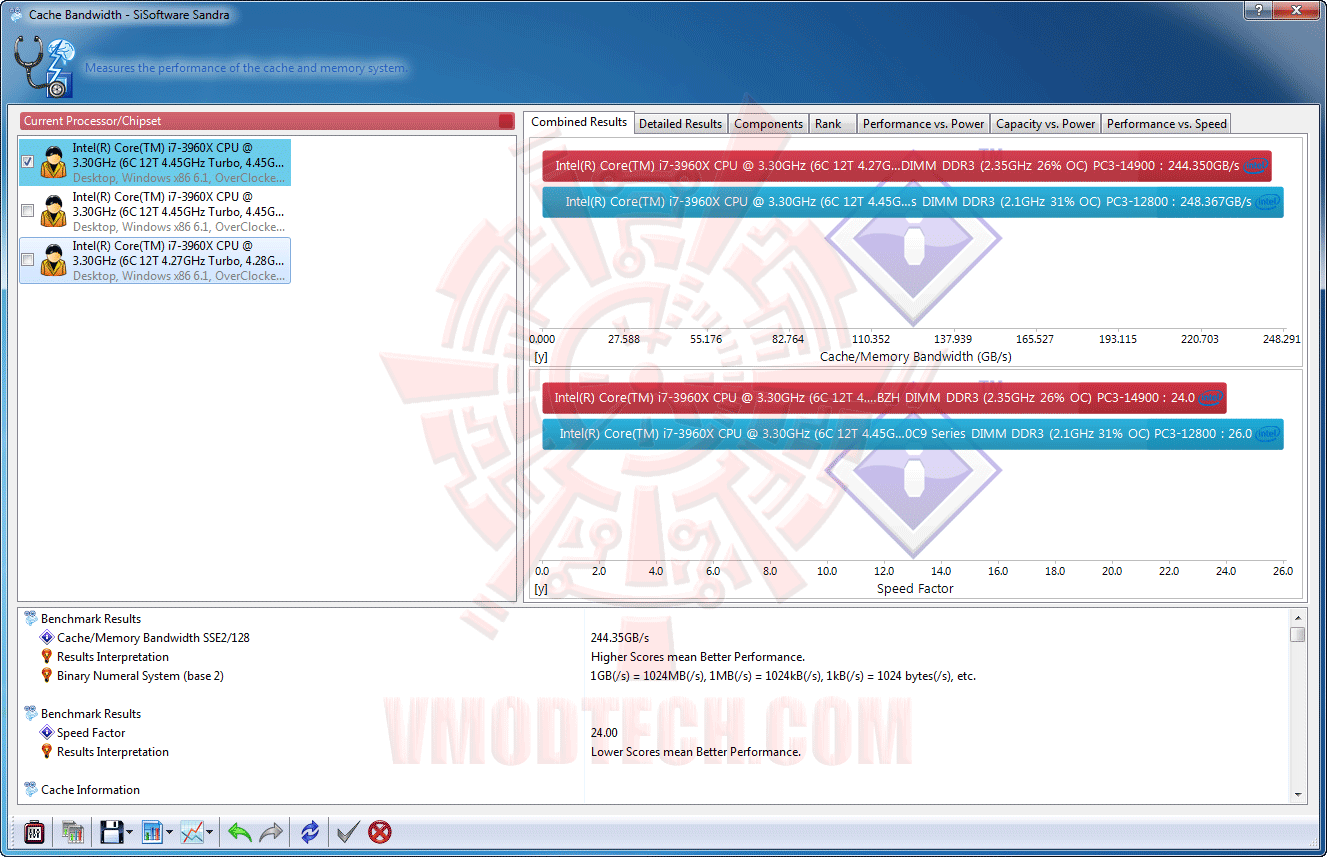Click the Intel logo on the 26.0 bar
The height and width of the screenshot is (857, 1327).
pyautogui.click(x=1268, y=434)
